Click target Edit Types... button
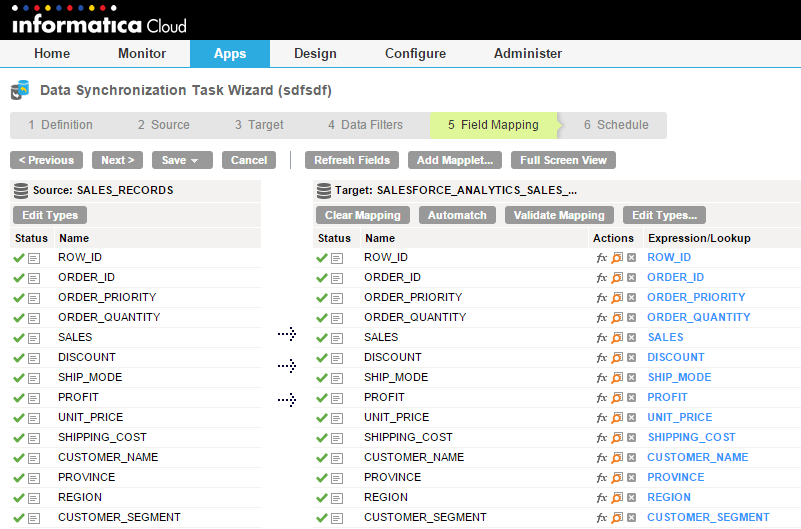Image resolution: width=801 pixels, height=529 pixels. pyautogui.click(x=665, y=215)
